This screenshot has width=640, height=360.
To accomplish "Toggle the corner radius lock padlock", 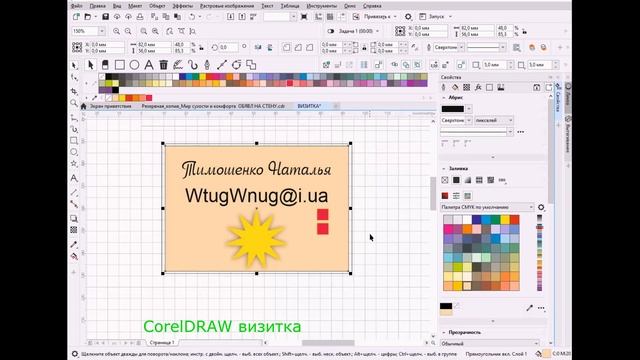I will pos(364,47).
